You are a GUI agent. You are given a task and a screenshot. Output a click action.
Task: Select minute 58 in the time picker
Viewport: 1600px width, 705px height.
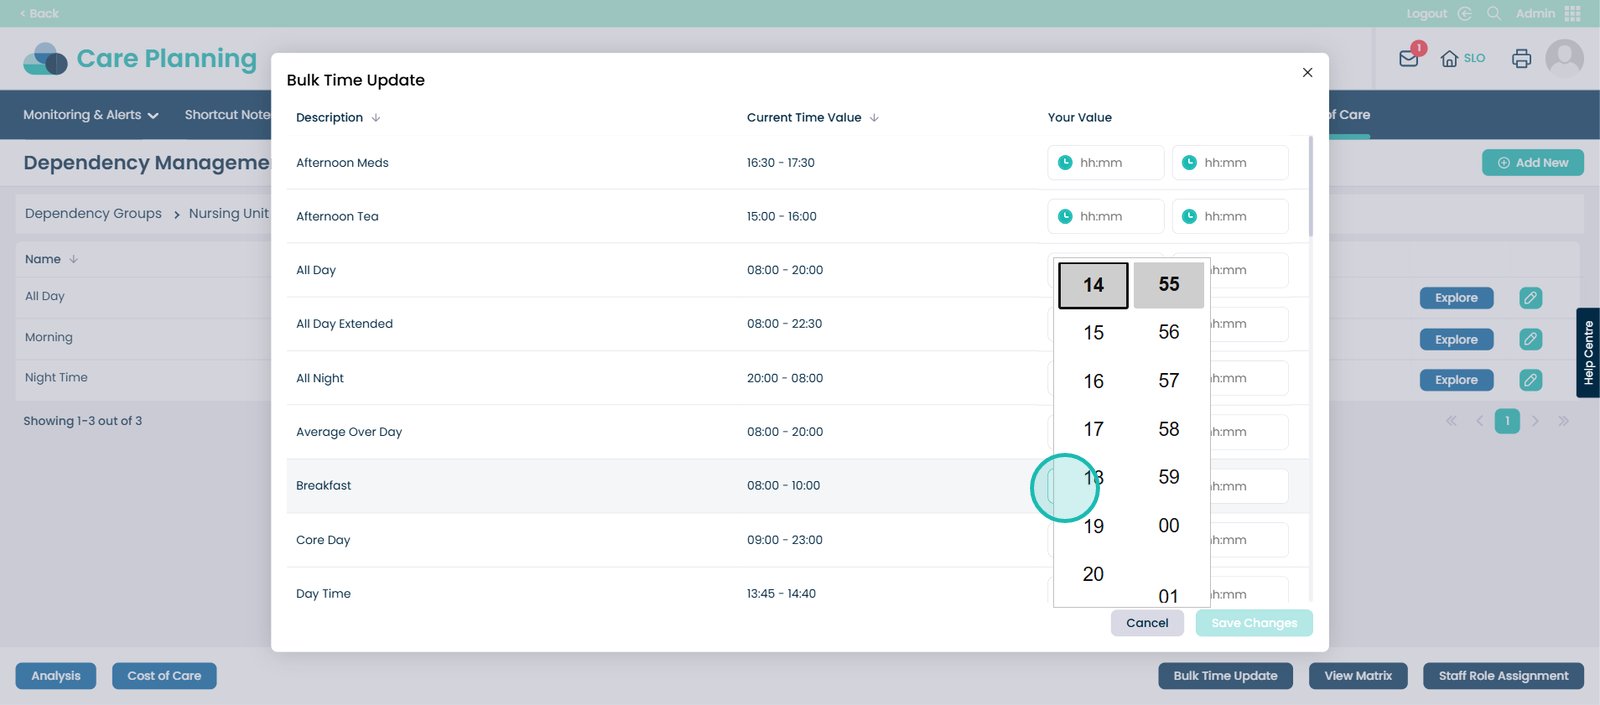click(x=1169, y=429)
